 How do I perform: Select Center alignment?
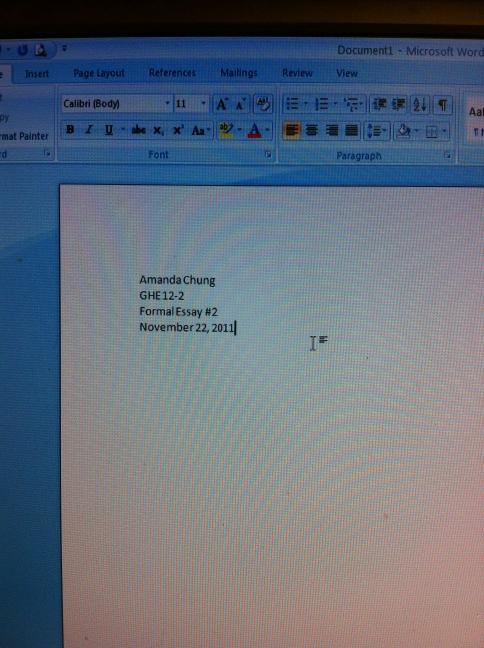[312, 131]
